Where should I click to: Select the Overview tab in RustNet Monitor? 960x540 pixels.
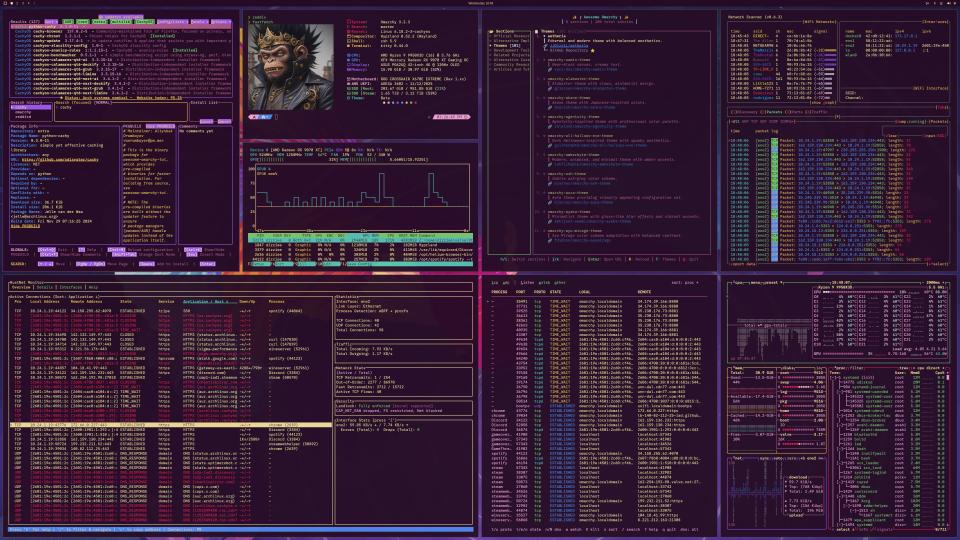coord(21,287)
